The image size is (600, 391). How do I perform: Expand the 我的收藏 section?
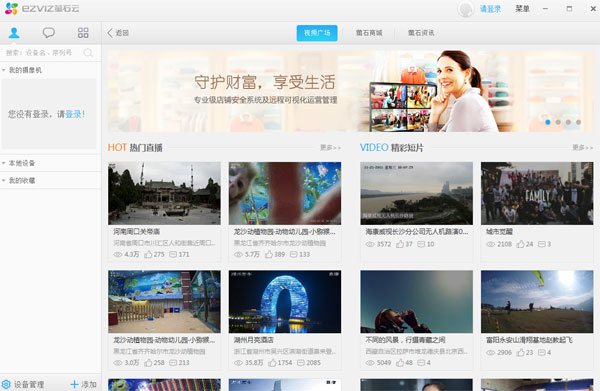click(4, 180)
